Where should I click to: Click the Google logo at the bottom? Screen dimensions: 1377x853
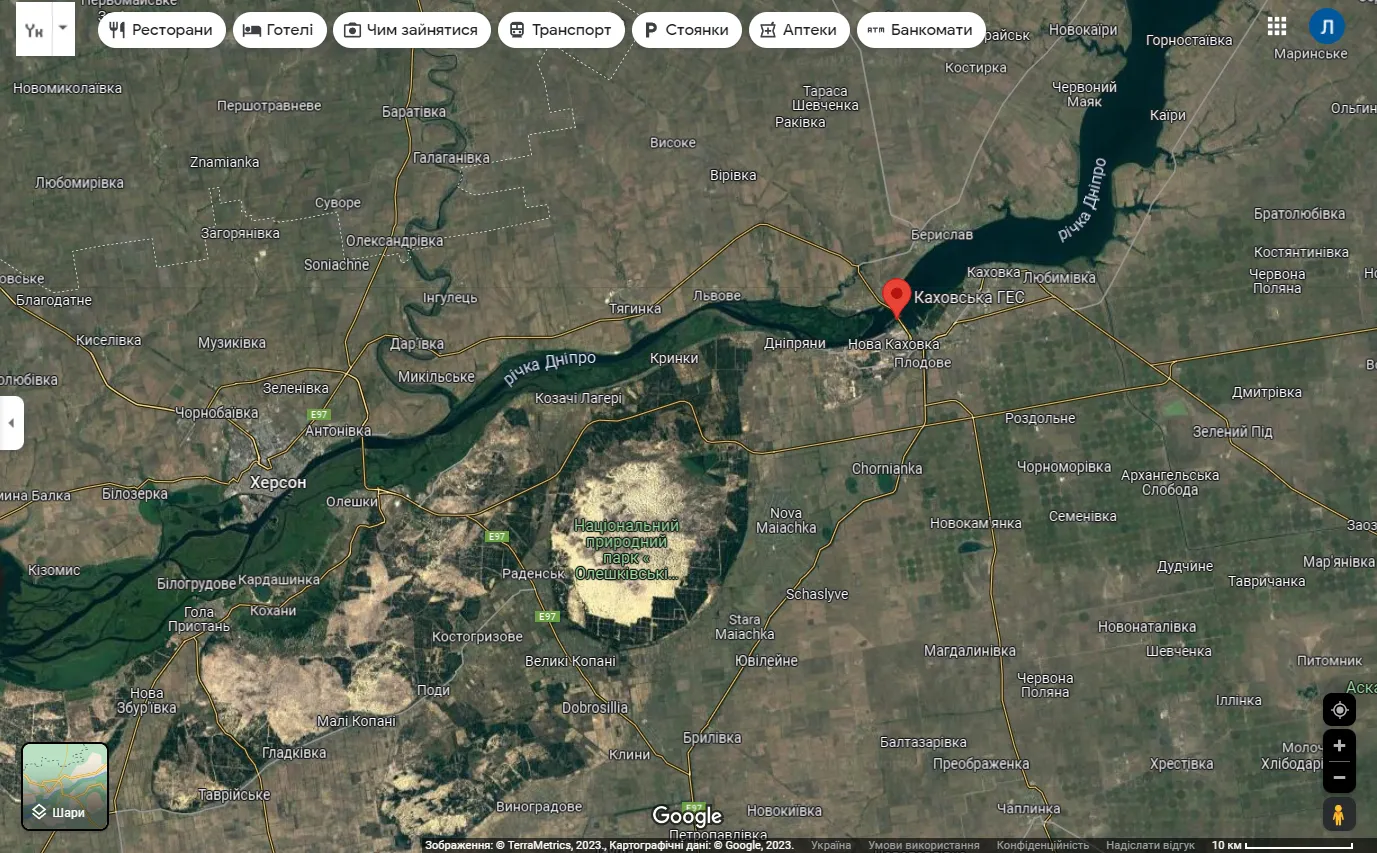(x=687, y=816)
